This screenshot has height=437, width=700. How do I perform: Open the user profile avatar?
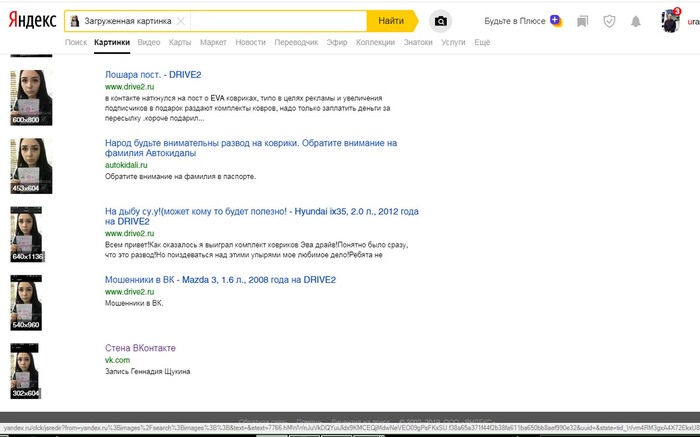[670, 21]
